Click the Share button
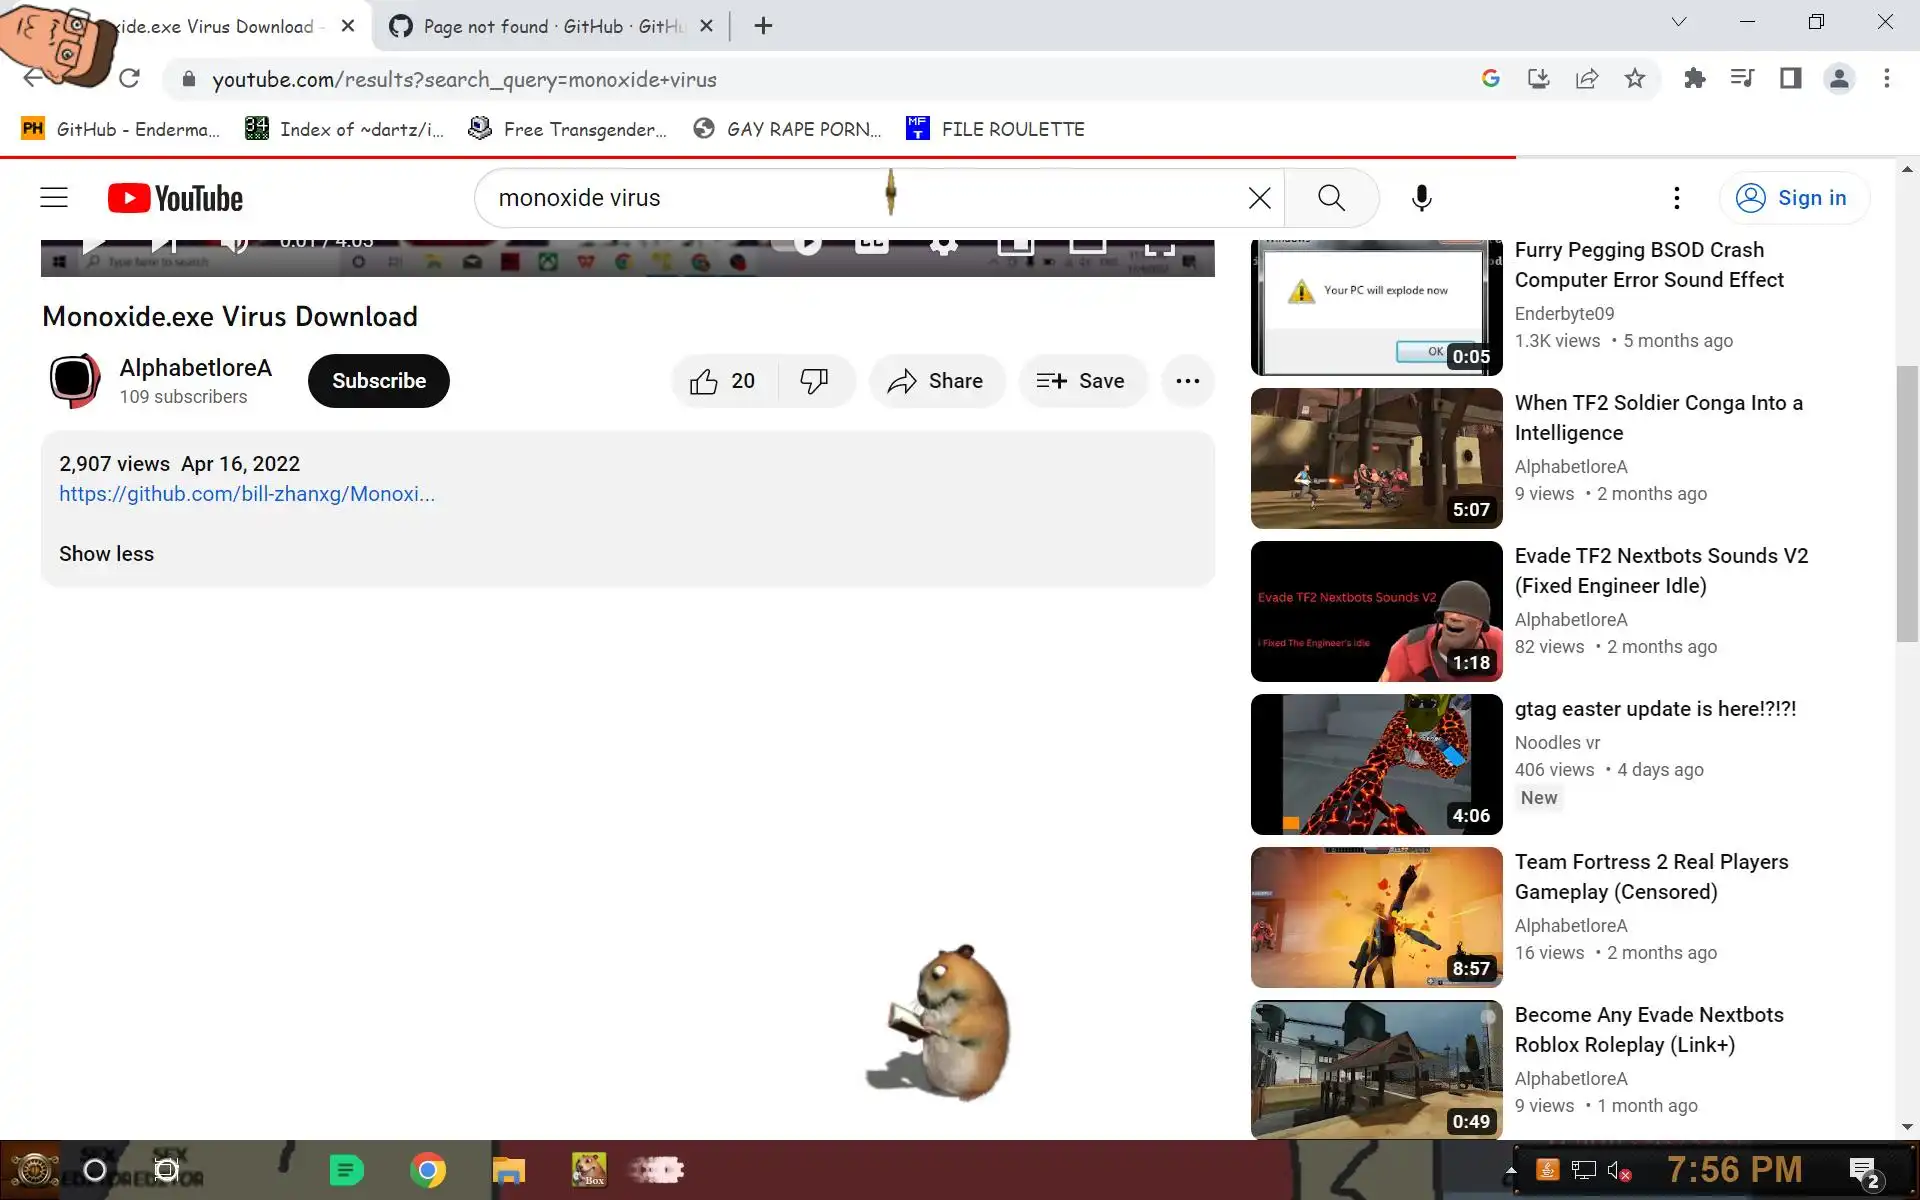This screenshot has width=1920, height=1200. (936, 381)
